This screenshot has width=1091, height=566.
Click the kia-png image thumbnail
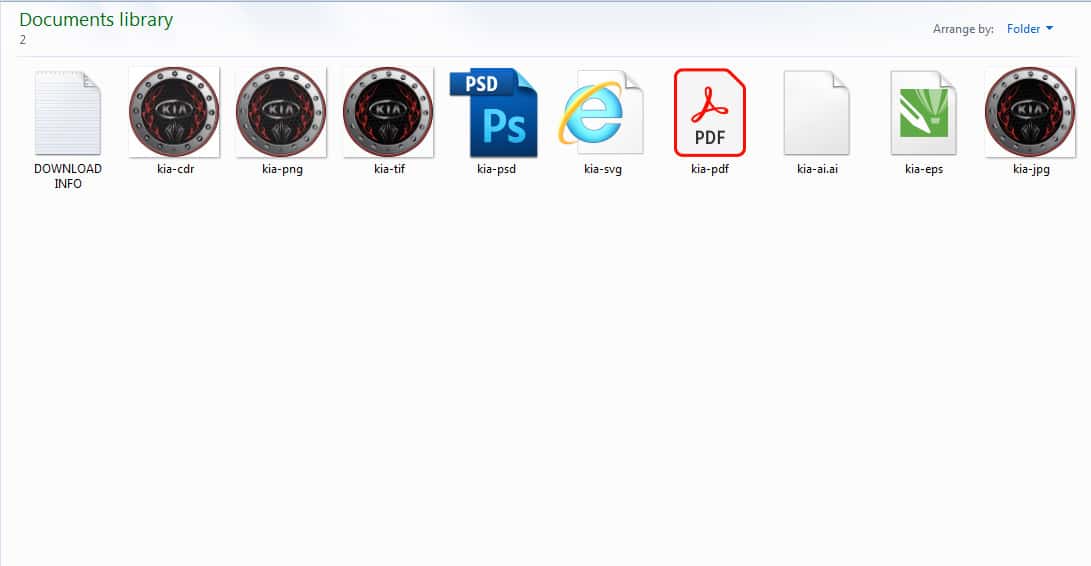(x=281, y=112)
